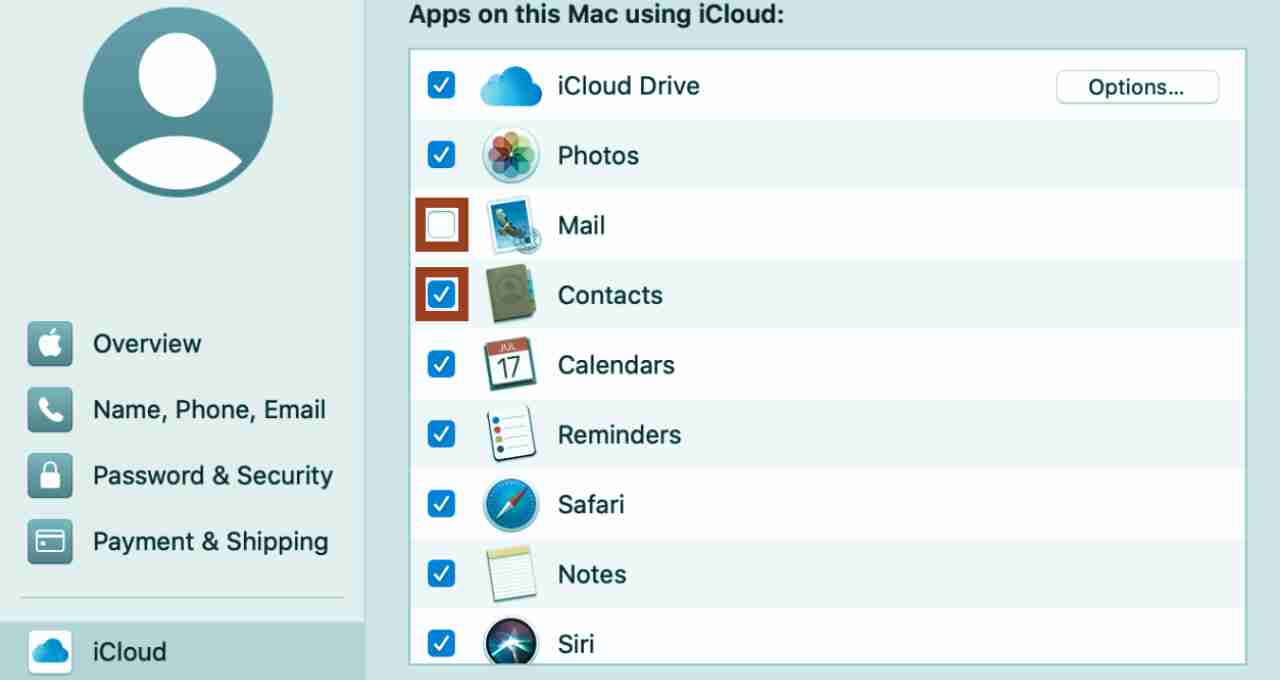The width and height of the screenshot is (1280, 680).
Task: Click the user profile avatar picture
Action: coord(178,101)
